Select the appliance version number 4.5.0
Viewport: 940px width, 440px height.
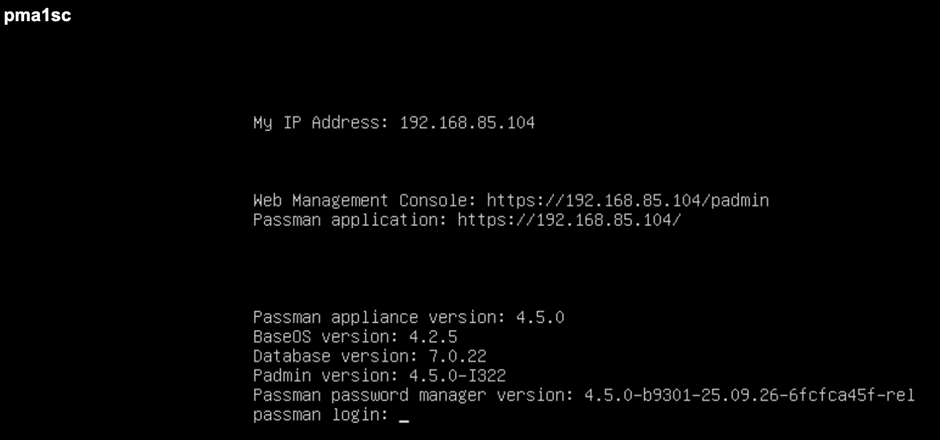pyautogui.click(x=540, y=317)
